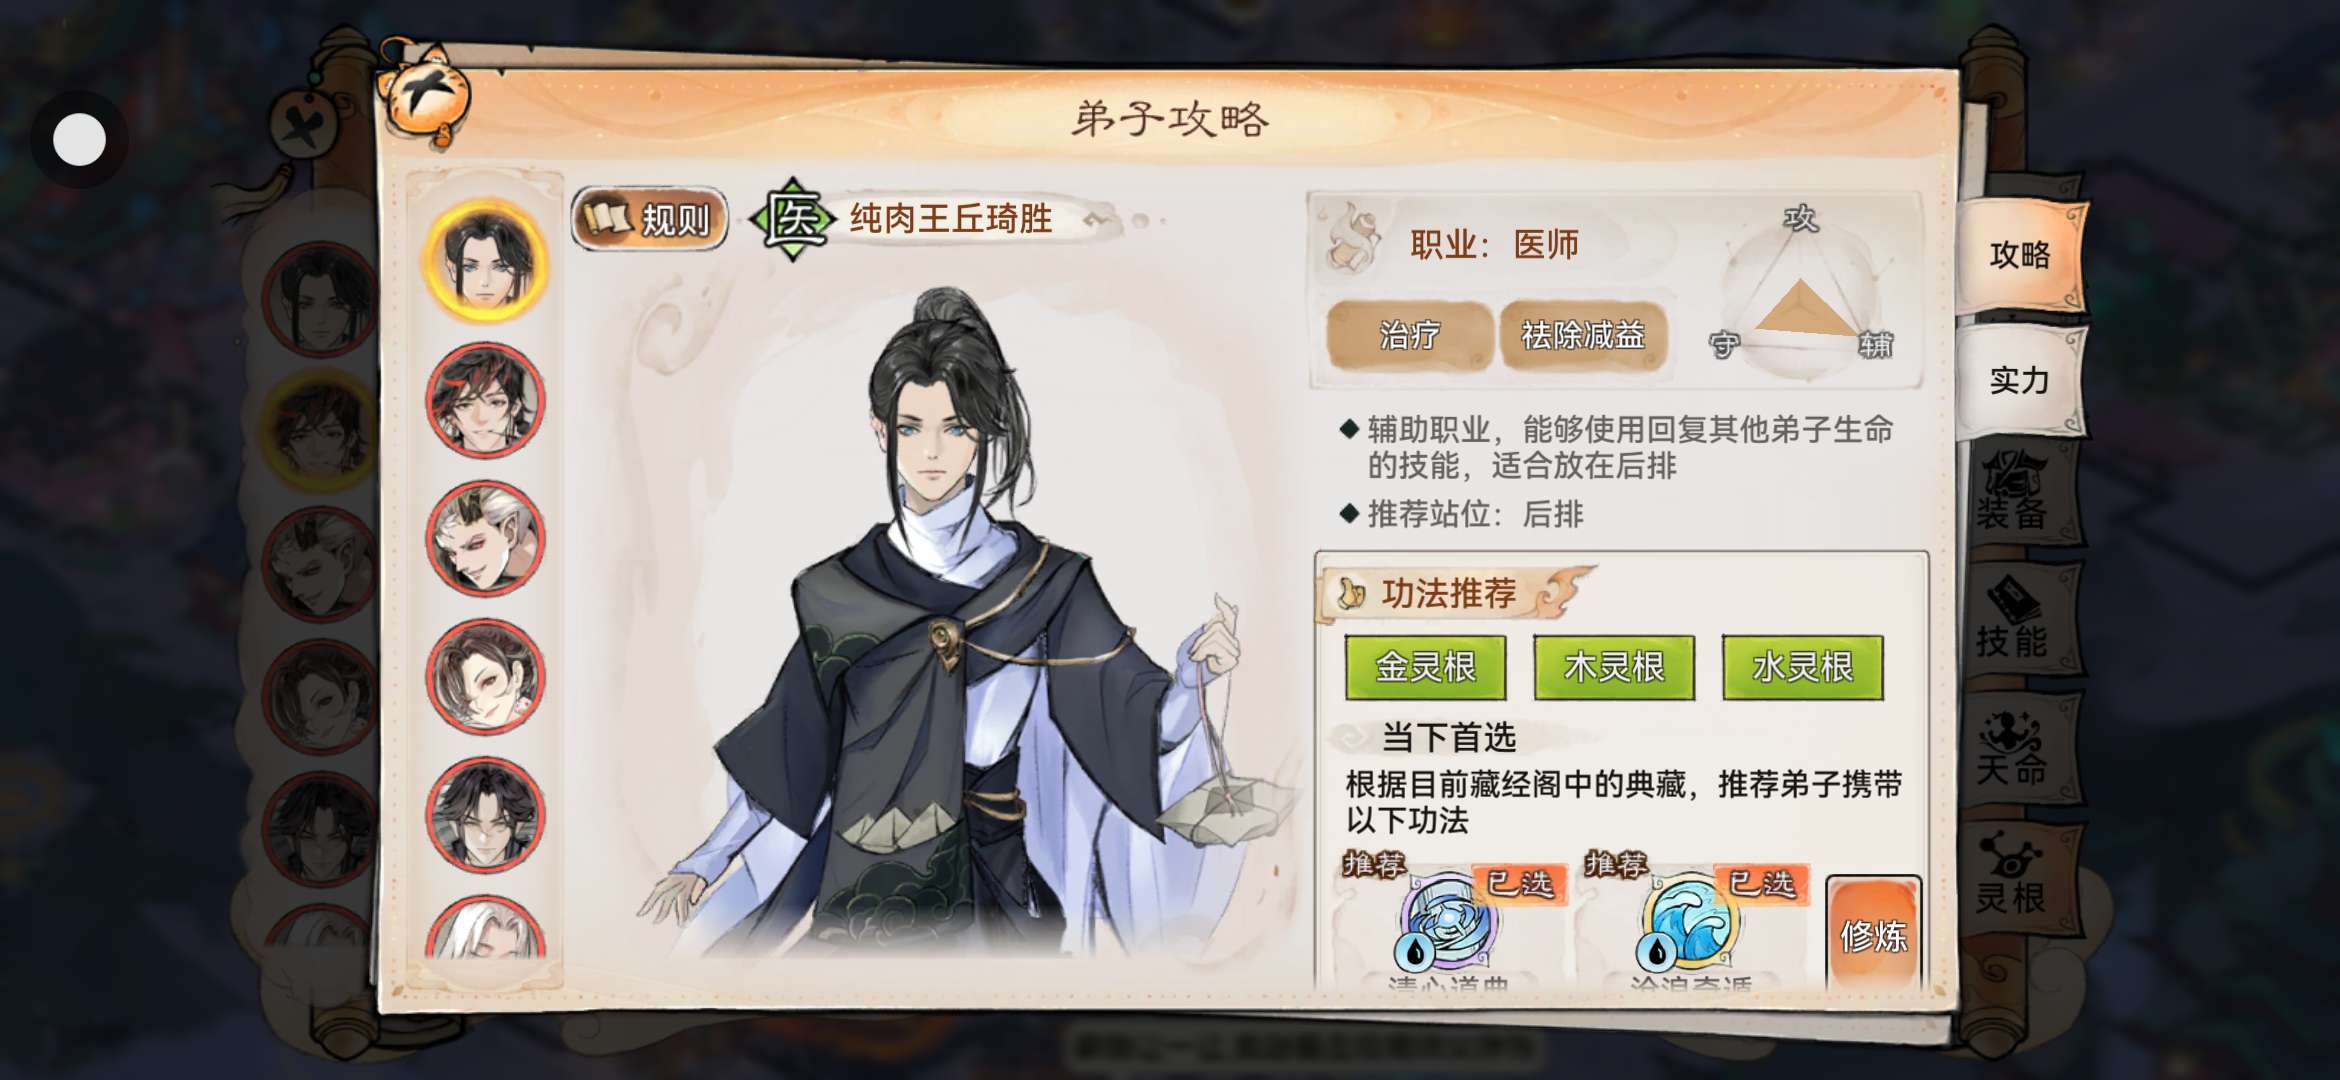Tap the white floating assistive circle
Screen dimensions: 2340x1080
click(79, 140)
